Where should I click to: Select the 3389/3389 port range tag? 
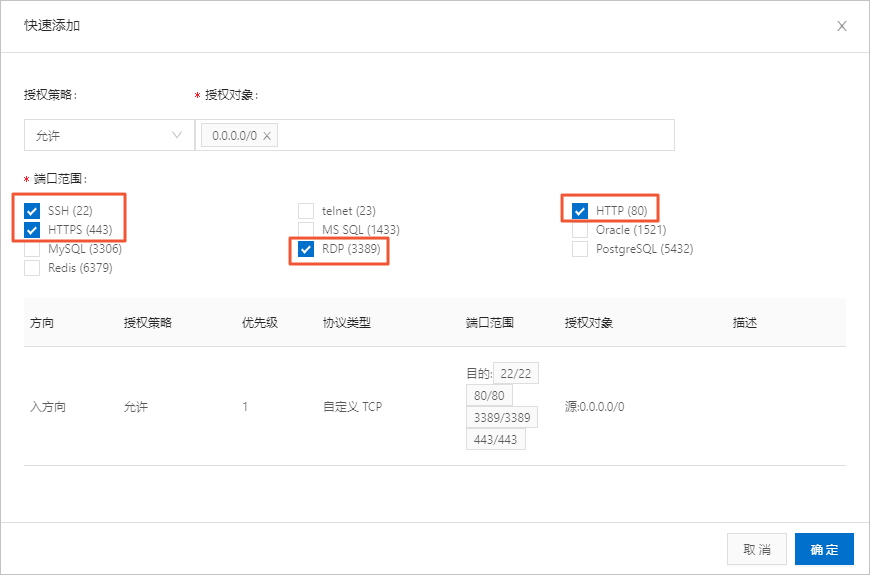[x=502, y=417]
